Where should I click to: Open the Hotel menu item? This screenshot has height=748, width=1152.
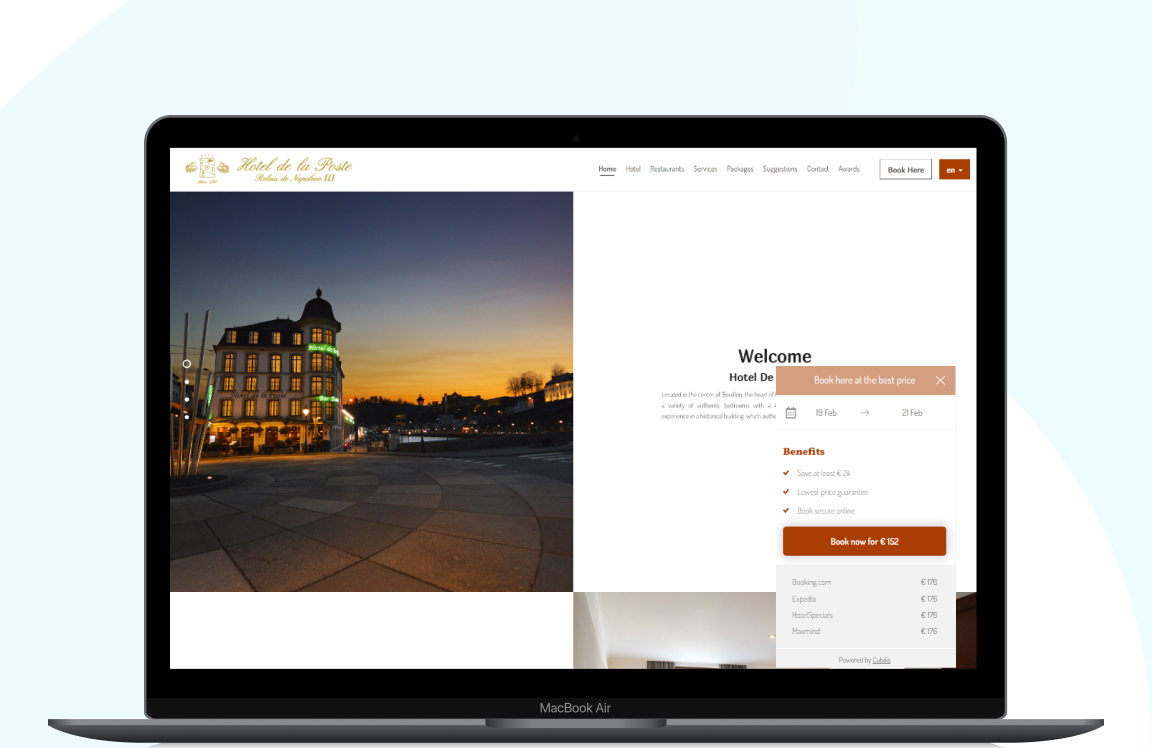coord(633,169)
